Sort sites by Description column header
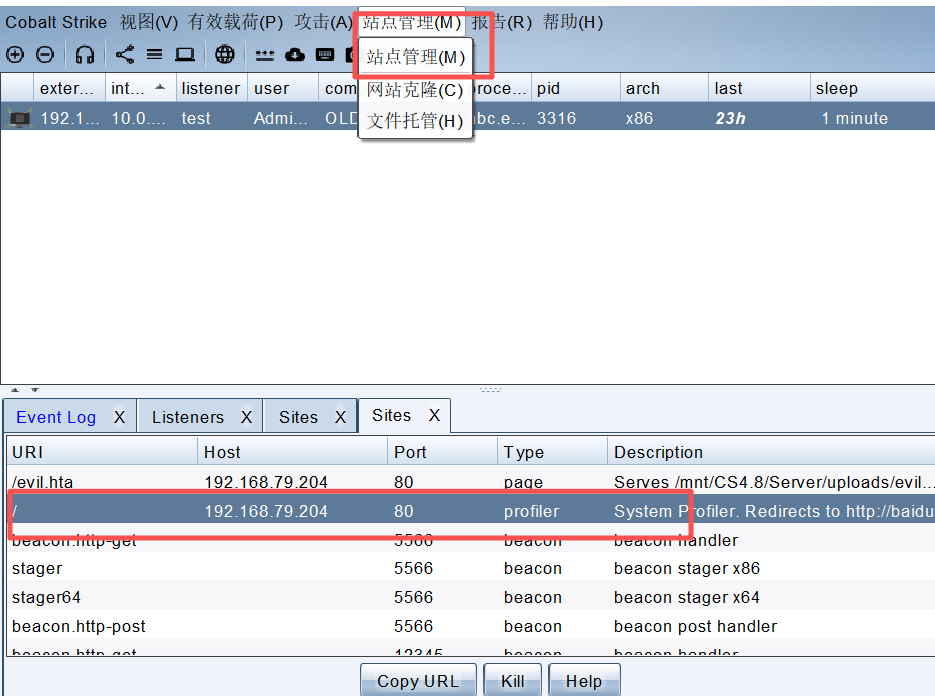935x696 pixels. click(771, 451)
